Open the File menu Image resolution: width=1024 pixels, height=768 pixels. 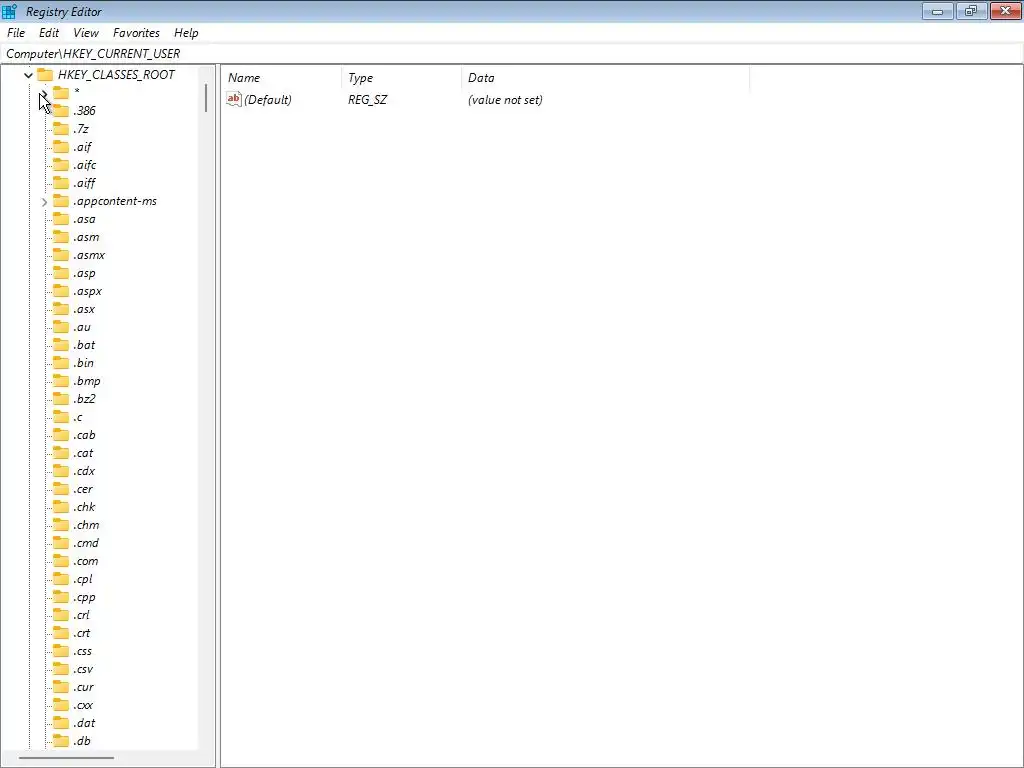click(x=16, y=33)
